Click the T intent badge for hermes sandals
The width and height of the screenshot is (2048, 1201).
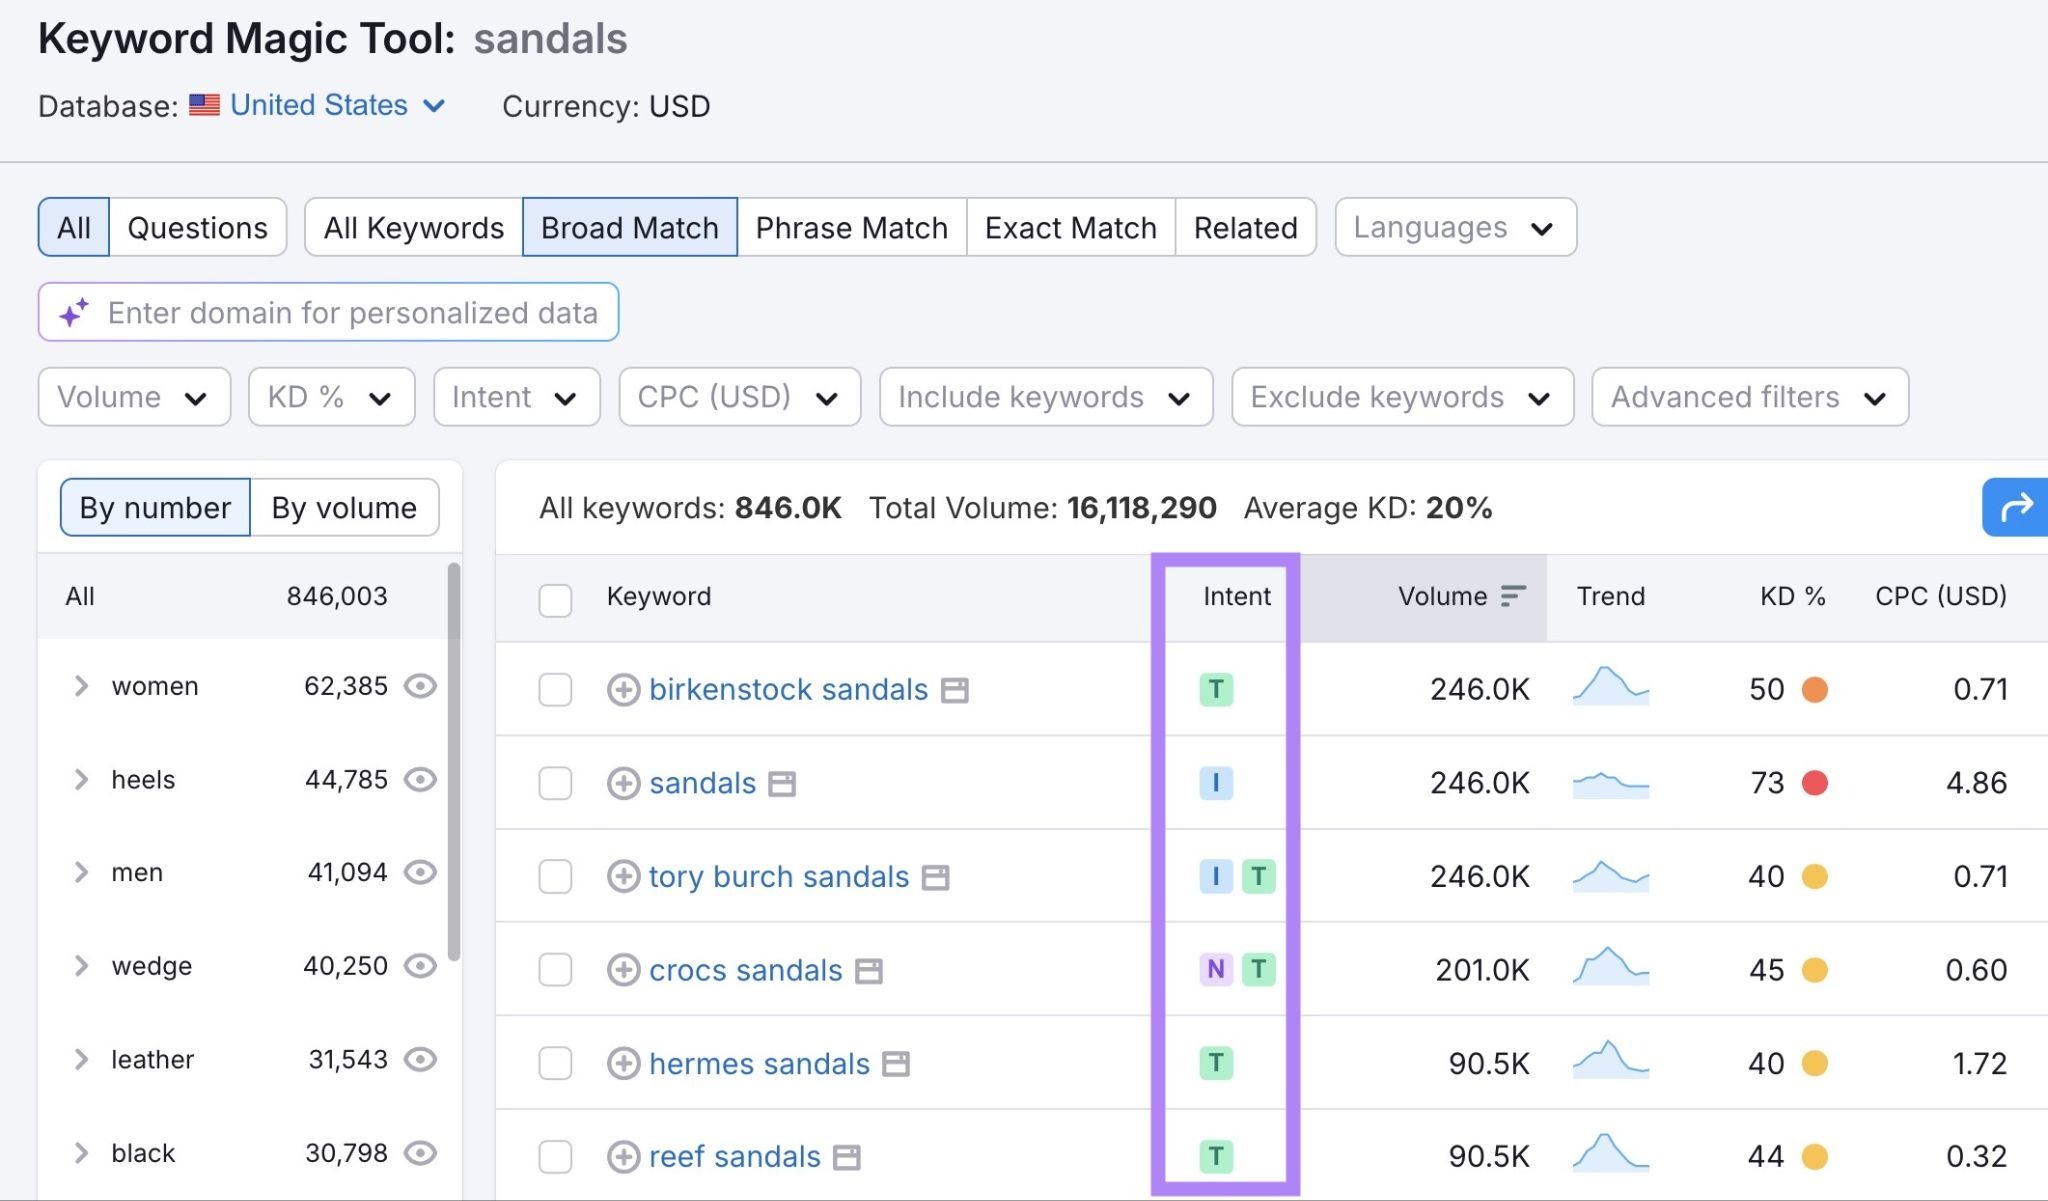1216,1063
